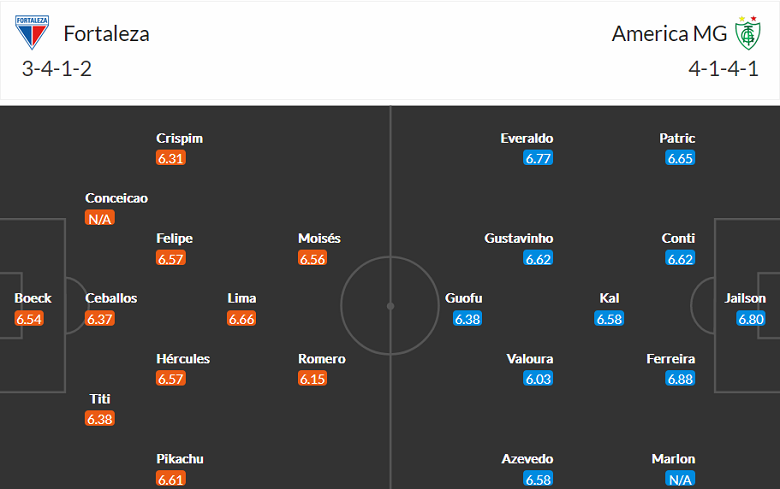Click Titi's 6.38 rating badge

pos(100,419)
